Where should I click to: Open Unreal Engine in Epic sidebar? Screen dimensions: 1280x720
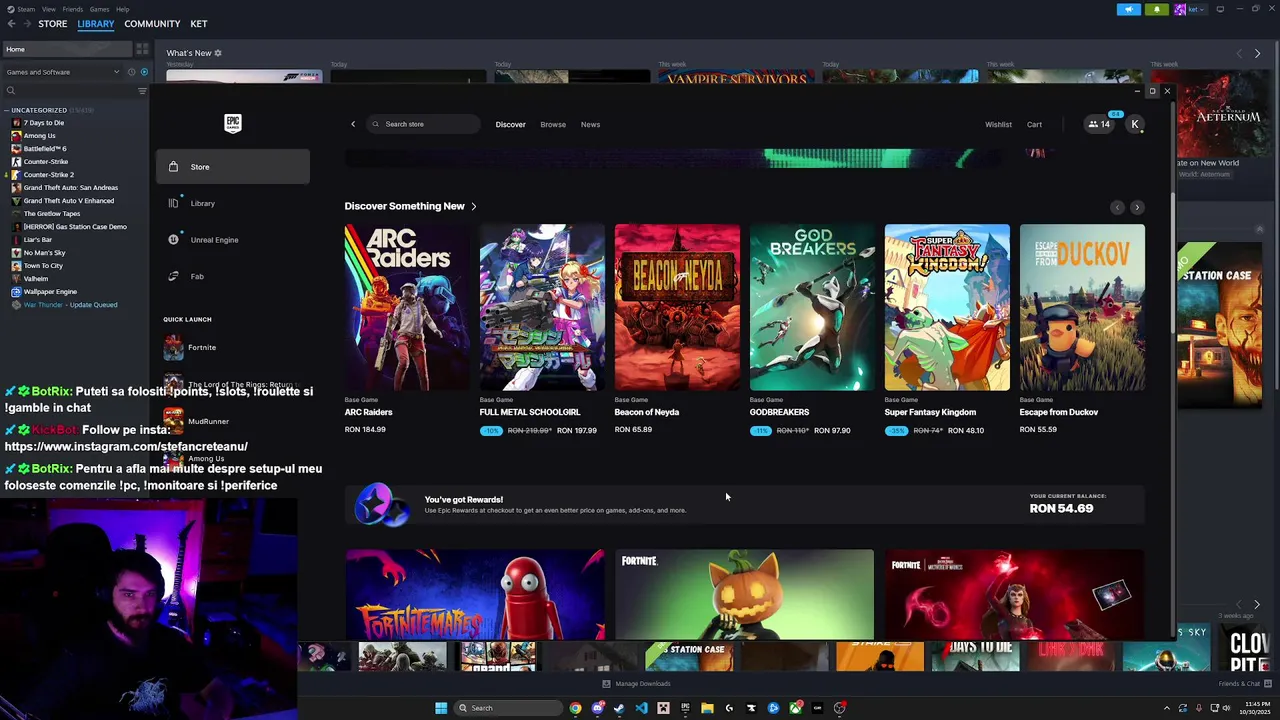[232, 240]
